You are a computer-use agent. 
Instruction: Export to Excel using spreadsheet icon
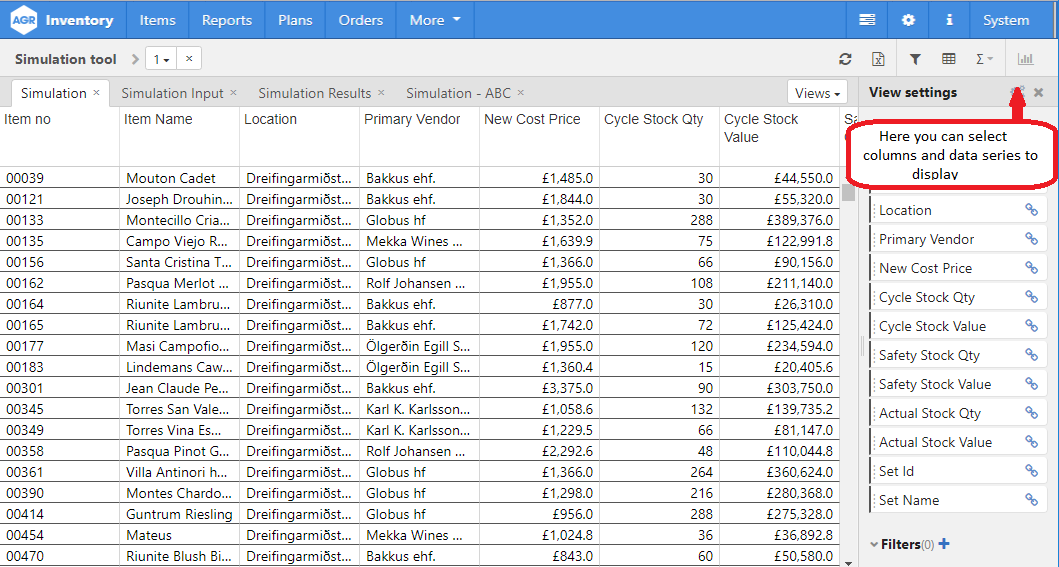tap(878, 59)
